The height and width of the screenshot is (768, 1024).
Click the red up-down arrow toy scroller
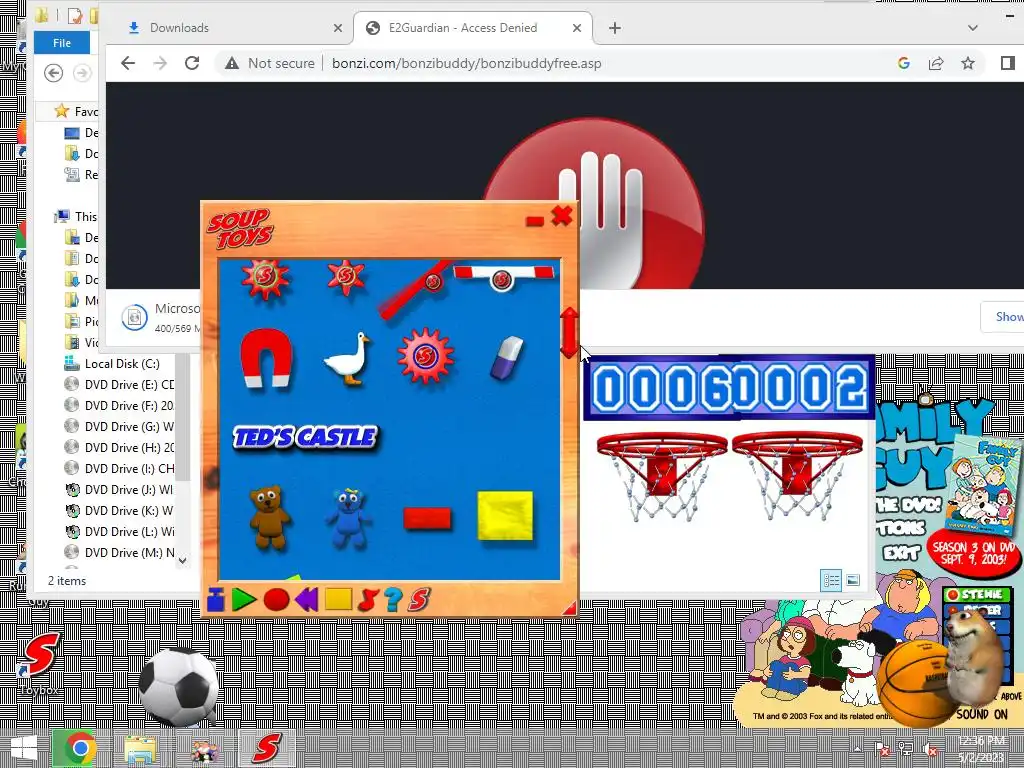tap(569, 333)
